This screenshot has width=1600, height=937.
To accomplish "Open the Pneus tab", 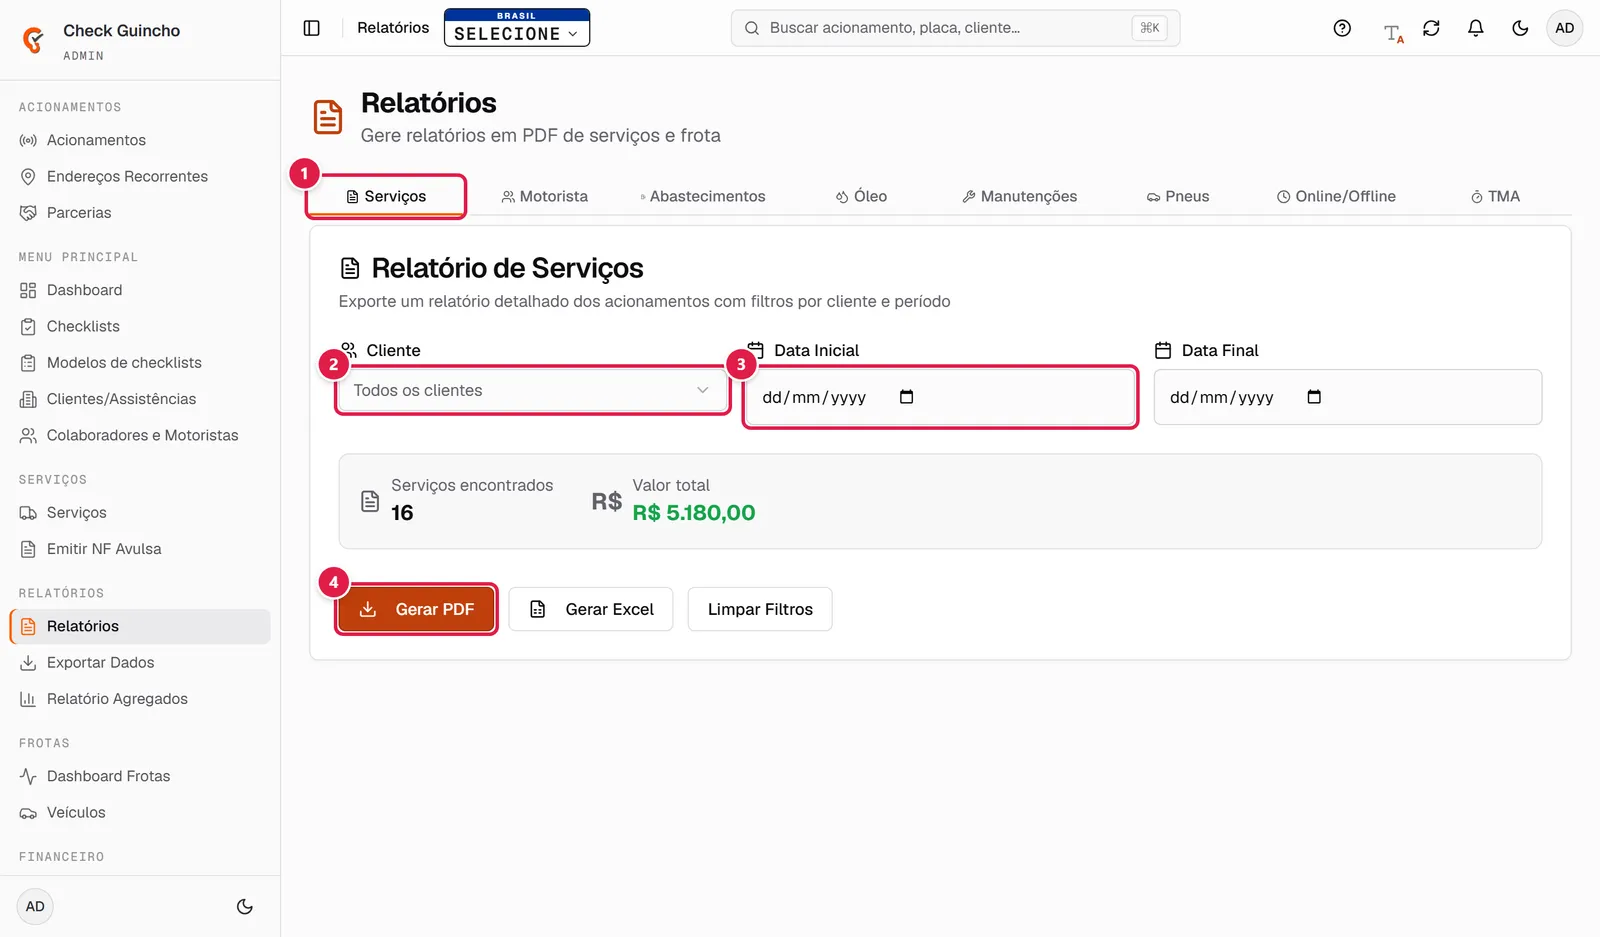I will [1178, 196].
